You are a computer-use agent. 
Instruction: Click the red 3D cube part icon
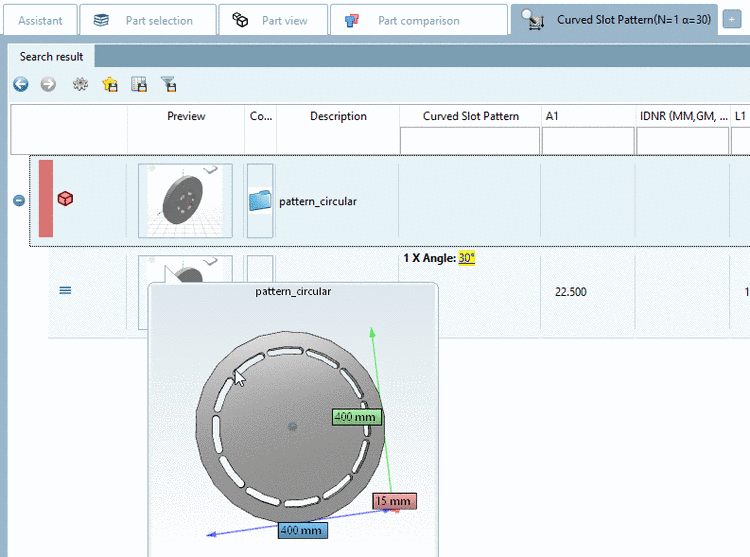click(x=66, y=199)
